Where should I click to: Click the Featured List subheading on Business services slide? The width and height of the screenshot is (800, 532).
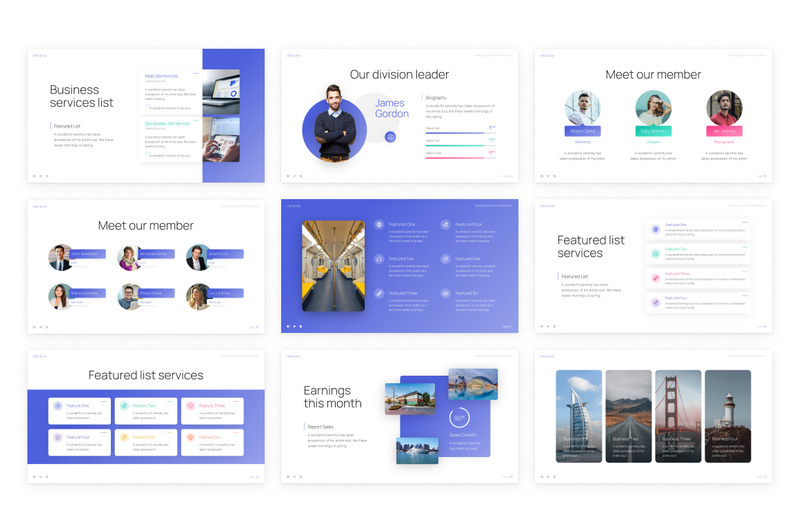click(67, 126)
